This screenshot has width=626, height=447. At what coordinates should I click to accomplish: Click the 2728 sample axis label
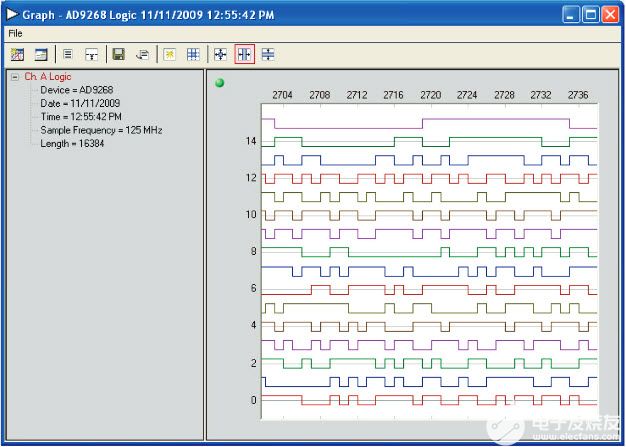click(504, 95)
